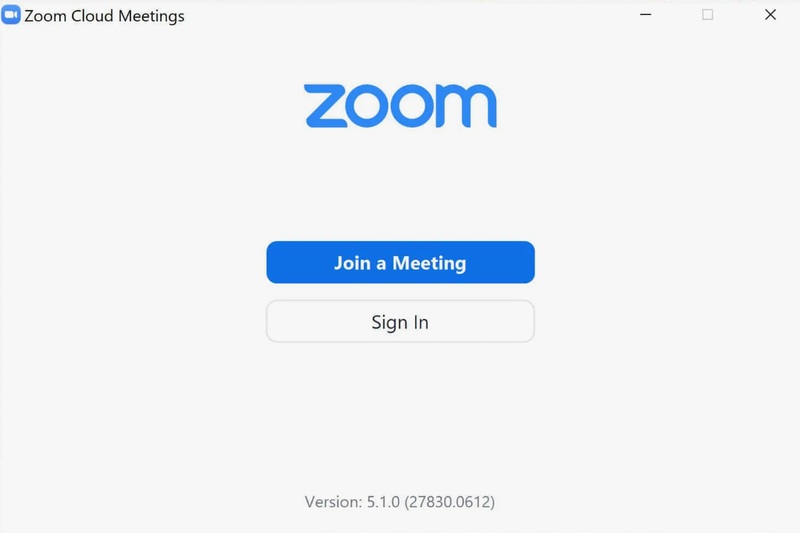The width and height of the screenshot is (800, 533).
Task: Click the first o in the zoom logo
Action: (x=367, y=106)
